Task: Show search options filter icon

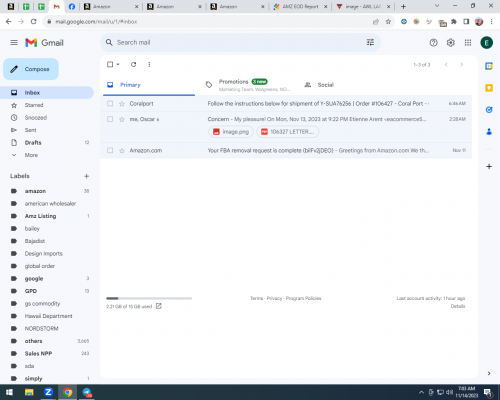Action: click(x=370, y=42)
